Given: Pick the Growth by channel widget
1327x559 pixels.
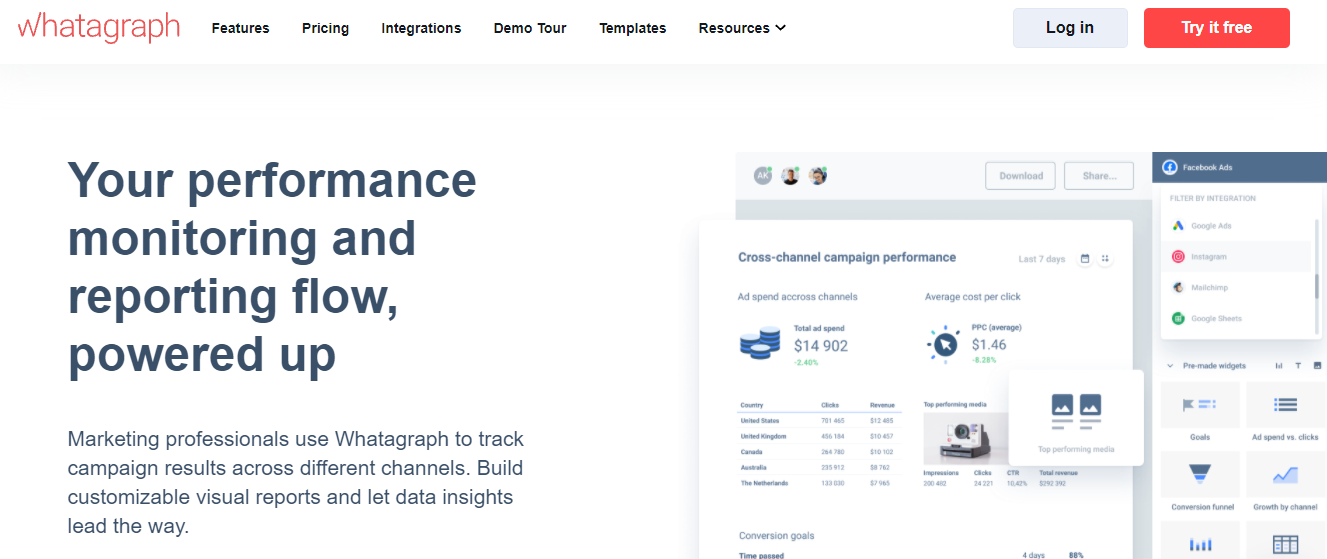Looking at the screenshot, I should (x=1285, y=475).
